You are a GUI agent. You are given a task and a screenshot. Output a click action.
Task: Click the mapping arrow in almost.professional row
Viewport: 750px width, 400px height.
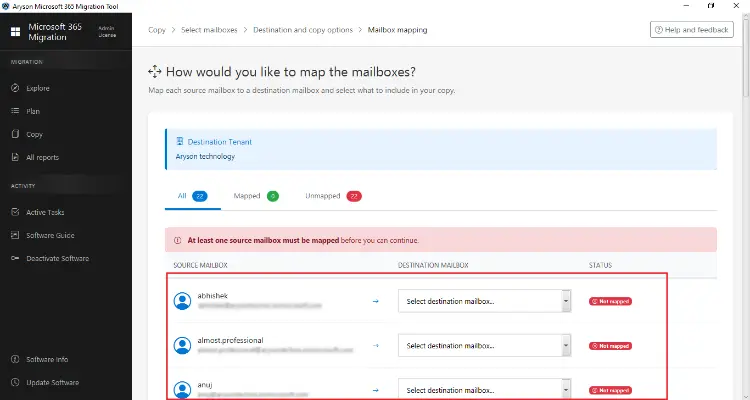click(x=375, y=345)
